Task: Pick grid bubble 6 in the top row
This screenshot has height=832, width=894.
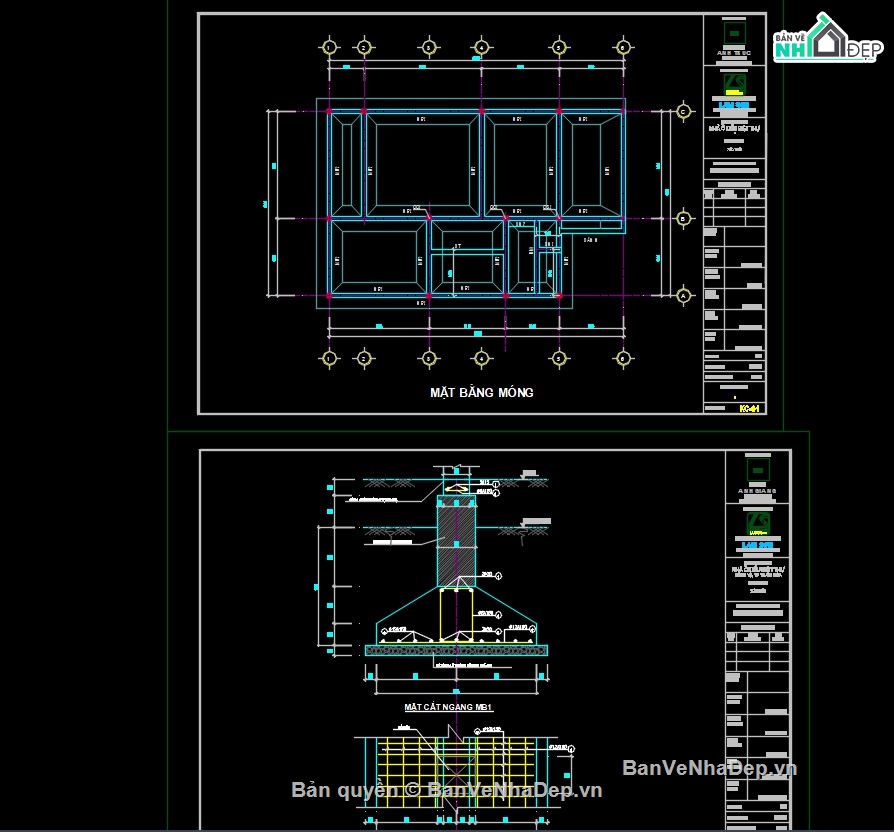Action: [623, 47]
